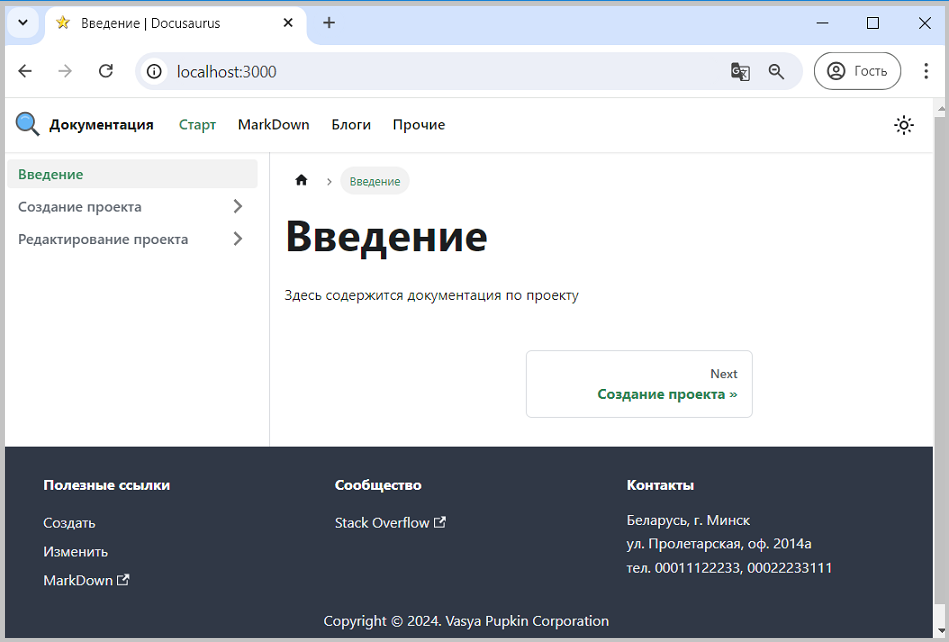The width and height of the screenshot is (949, 642).
Task: Click the Изменить footer link
Action: (x=76, y=551)
